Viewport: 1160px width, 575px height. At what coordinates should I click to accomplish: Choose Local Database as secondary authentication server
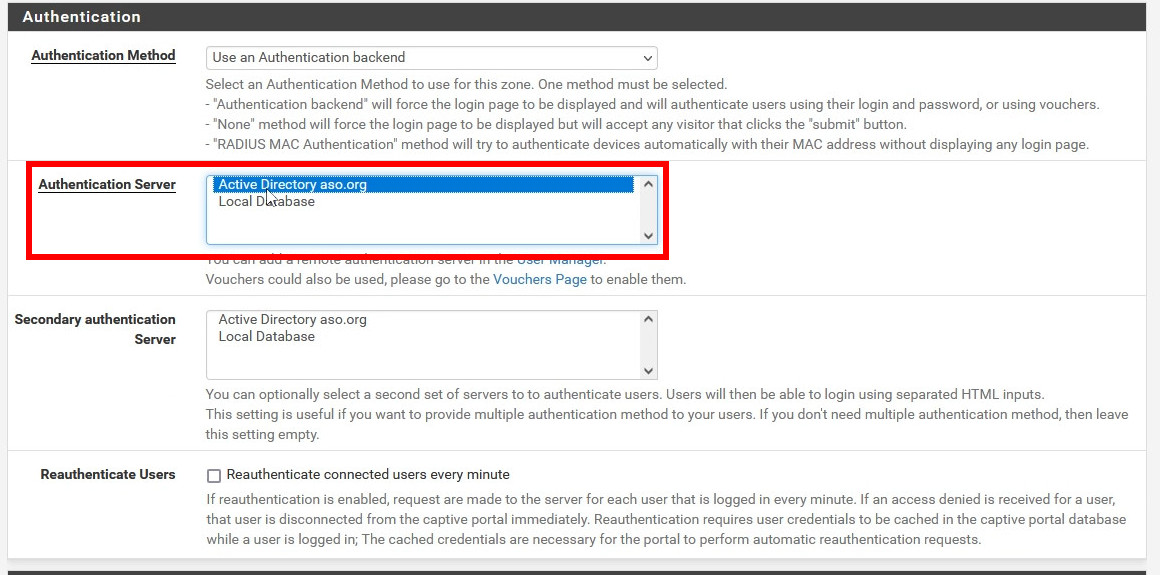pos(266,337)
